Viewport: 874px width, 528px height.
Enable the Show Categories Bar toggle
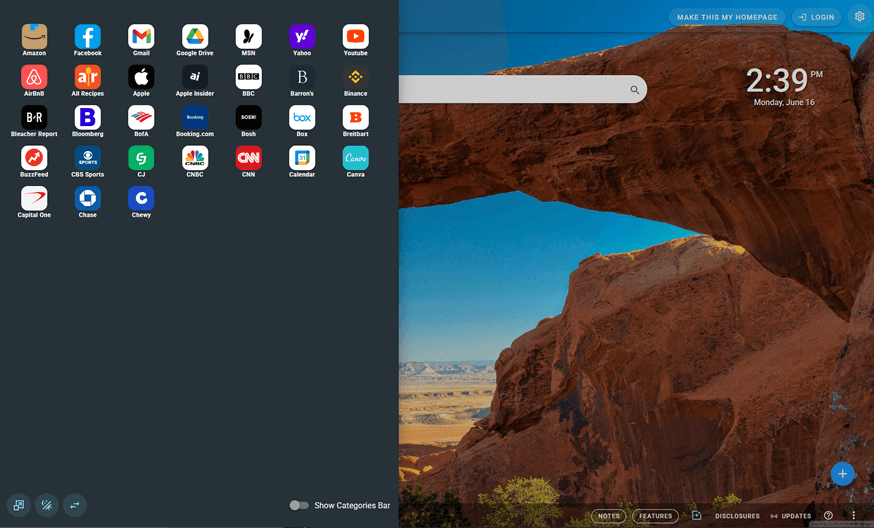(x=299, y=505)
